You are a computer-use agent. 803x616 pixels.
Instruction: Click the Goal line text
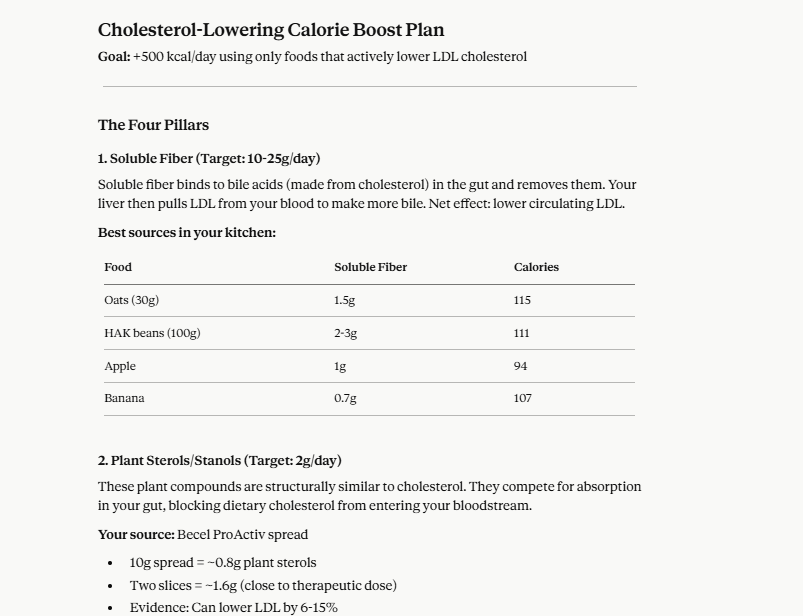pos(312,56)
